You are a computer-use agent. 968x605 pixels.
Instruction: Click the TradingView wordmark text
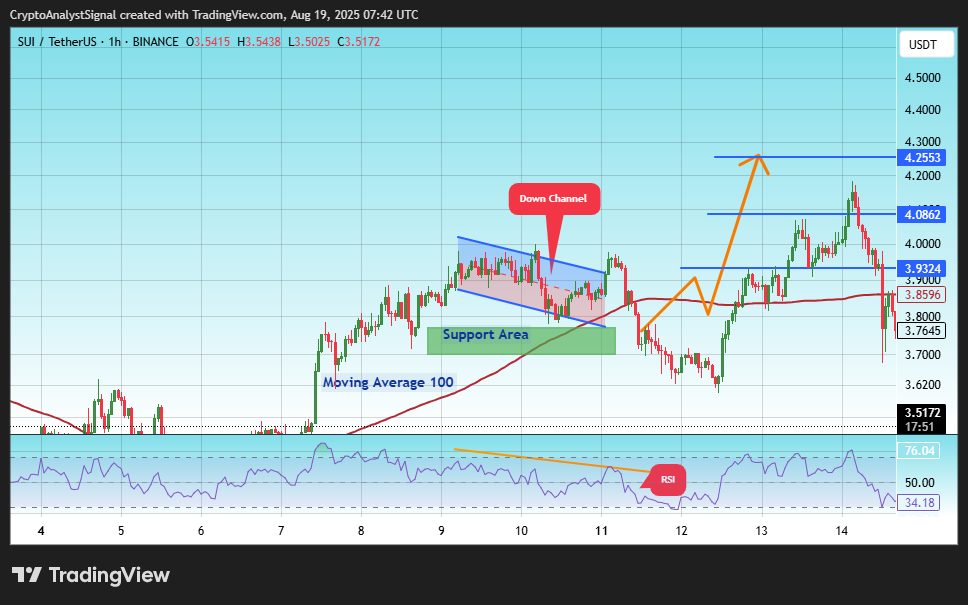point(109,575)
